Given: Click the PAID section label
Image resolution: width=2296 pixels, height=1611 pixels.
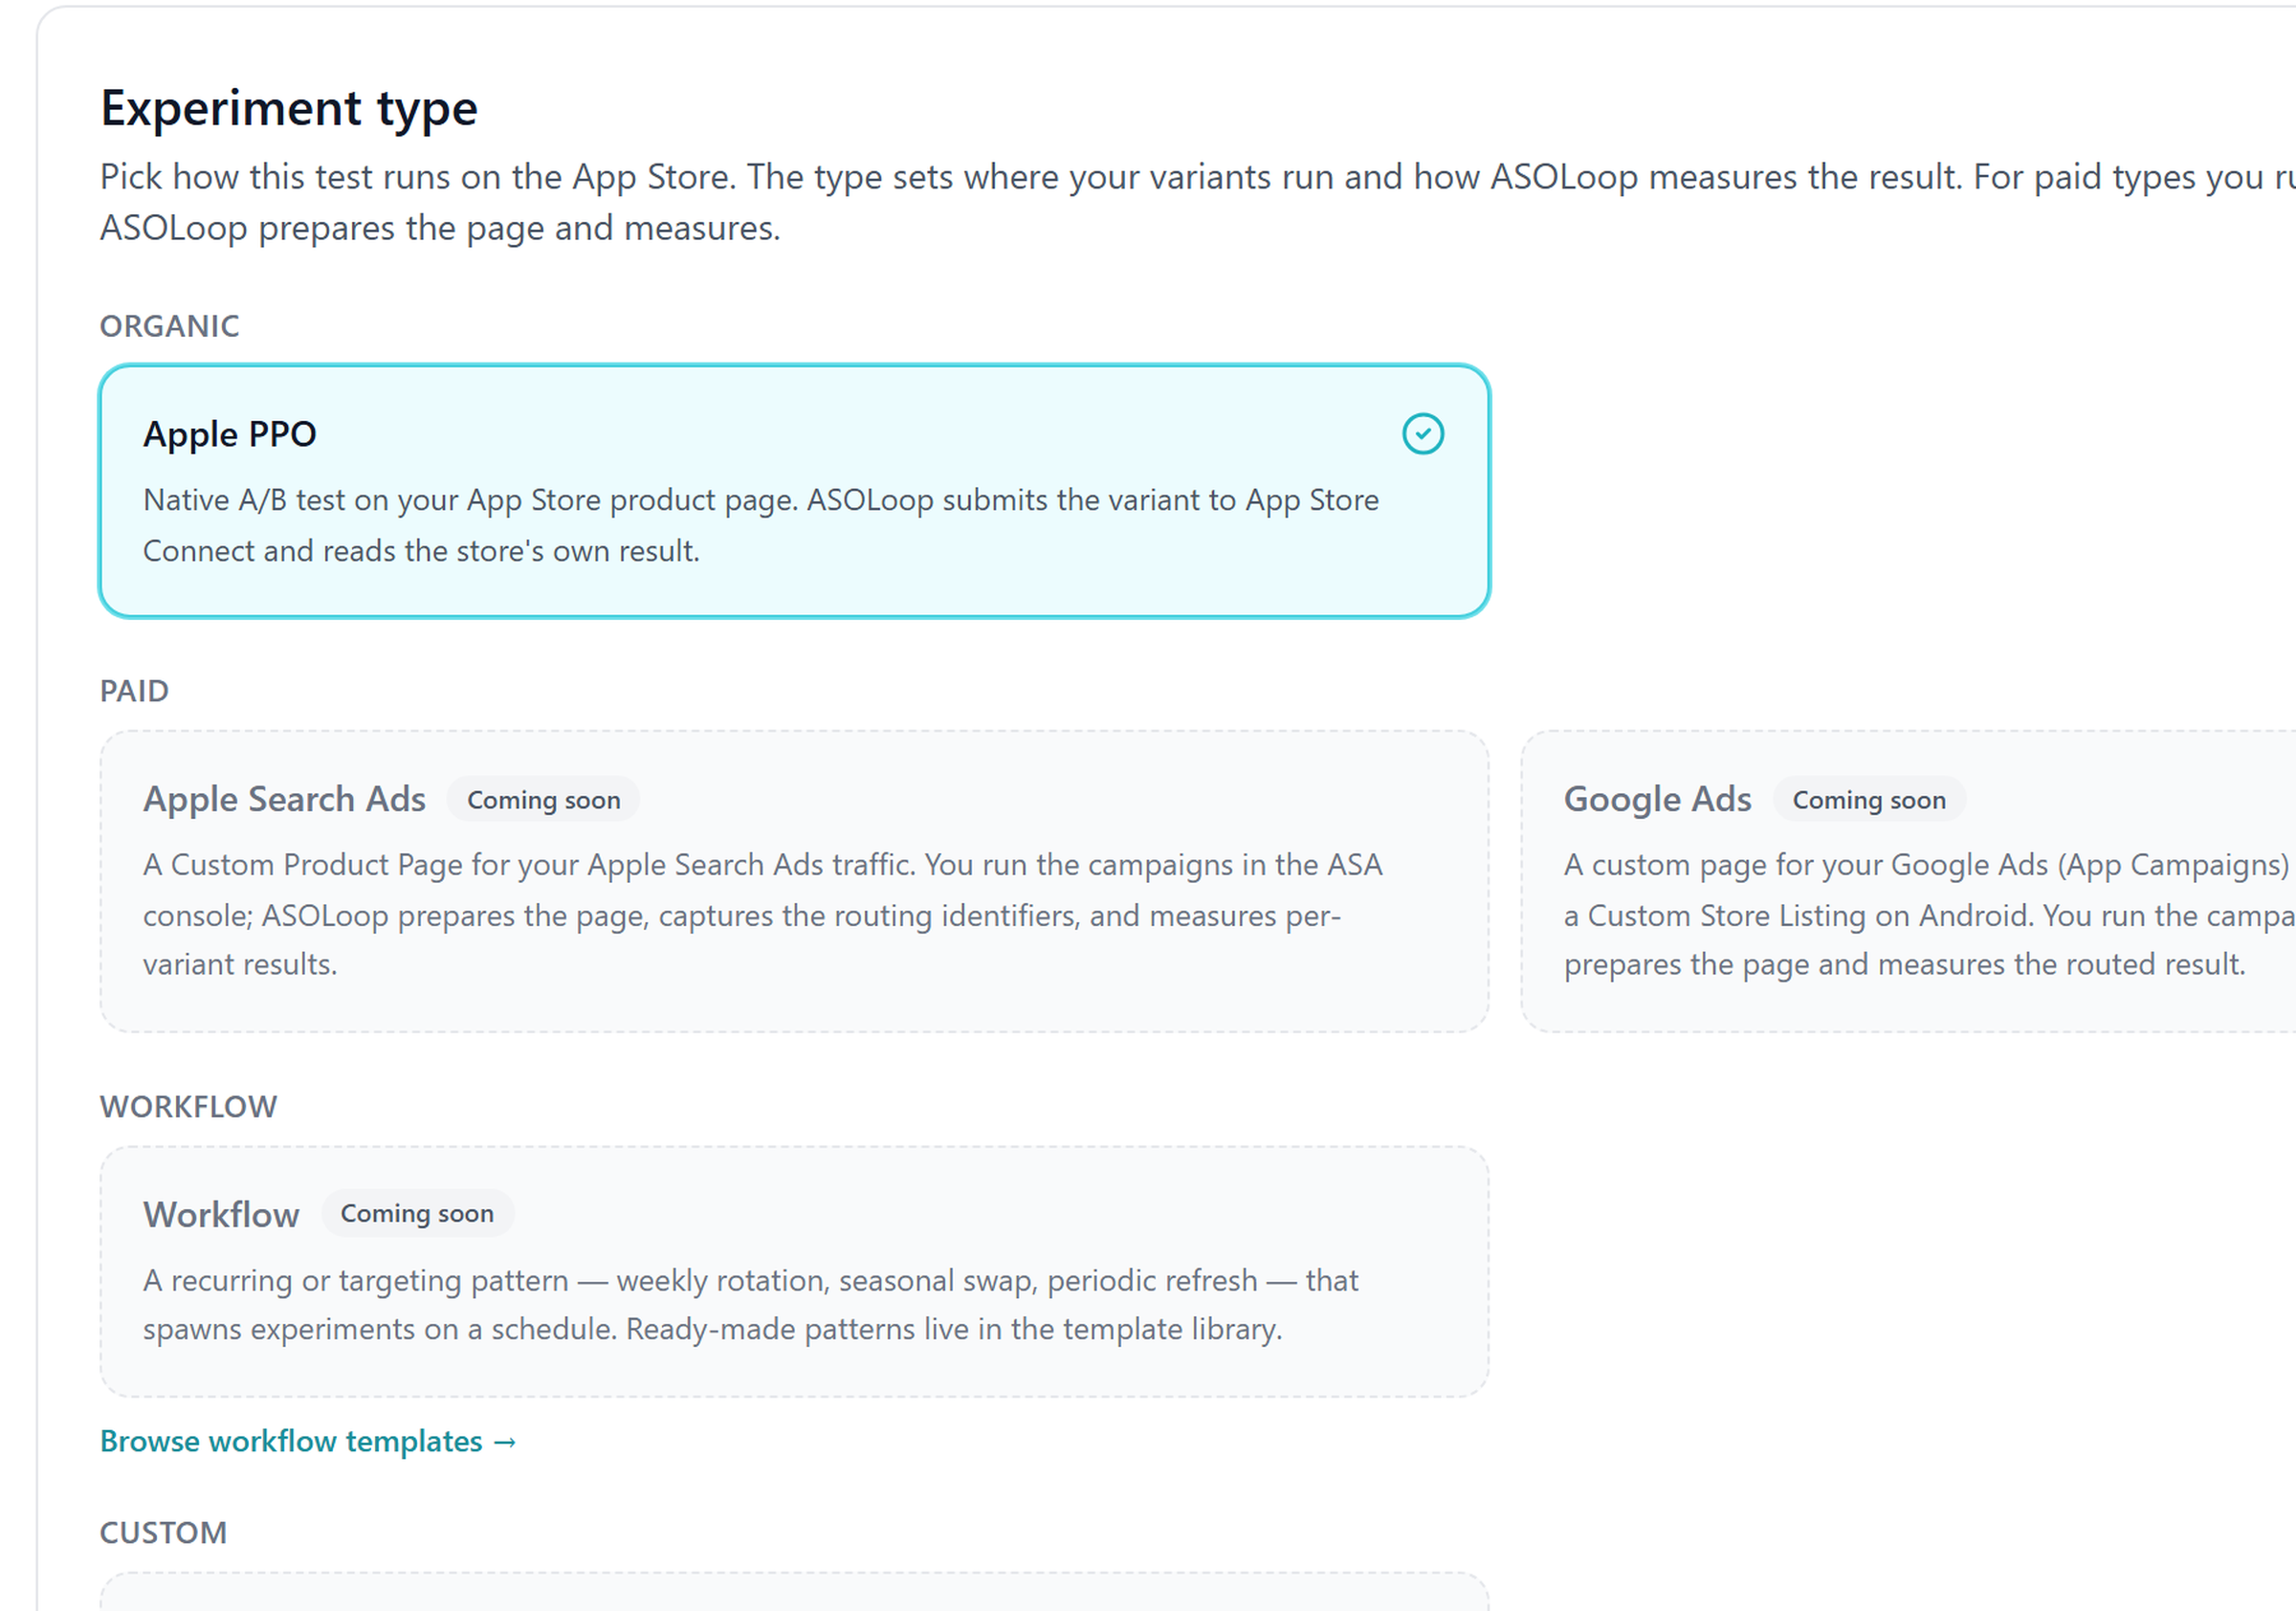Looking at the screenshot, I should click(x=135, y=691).
